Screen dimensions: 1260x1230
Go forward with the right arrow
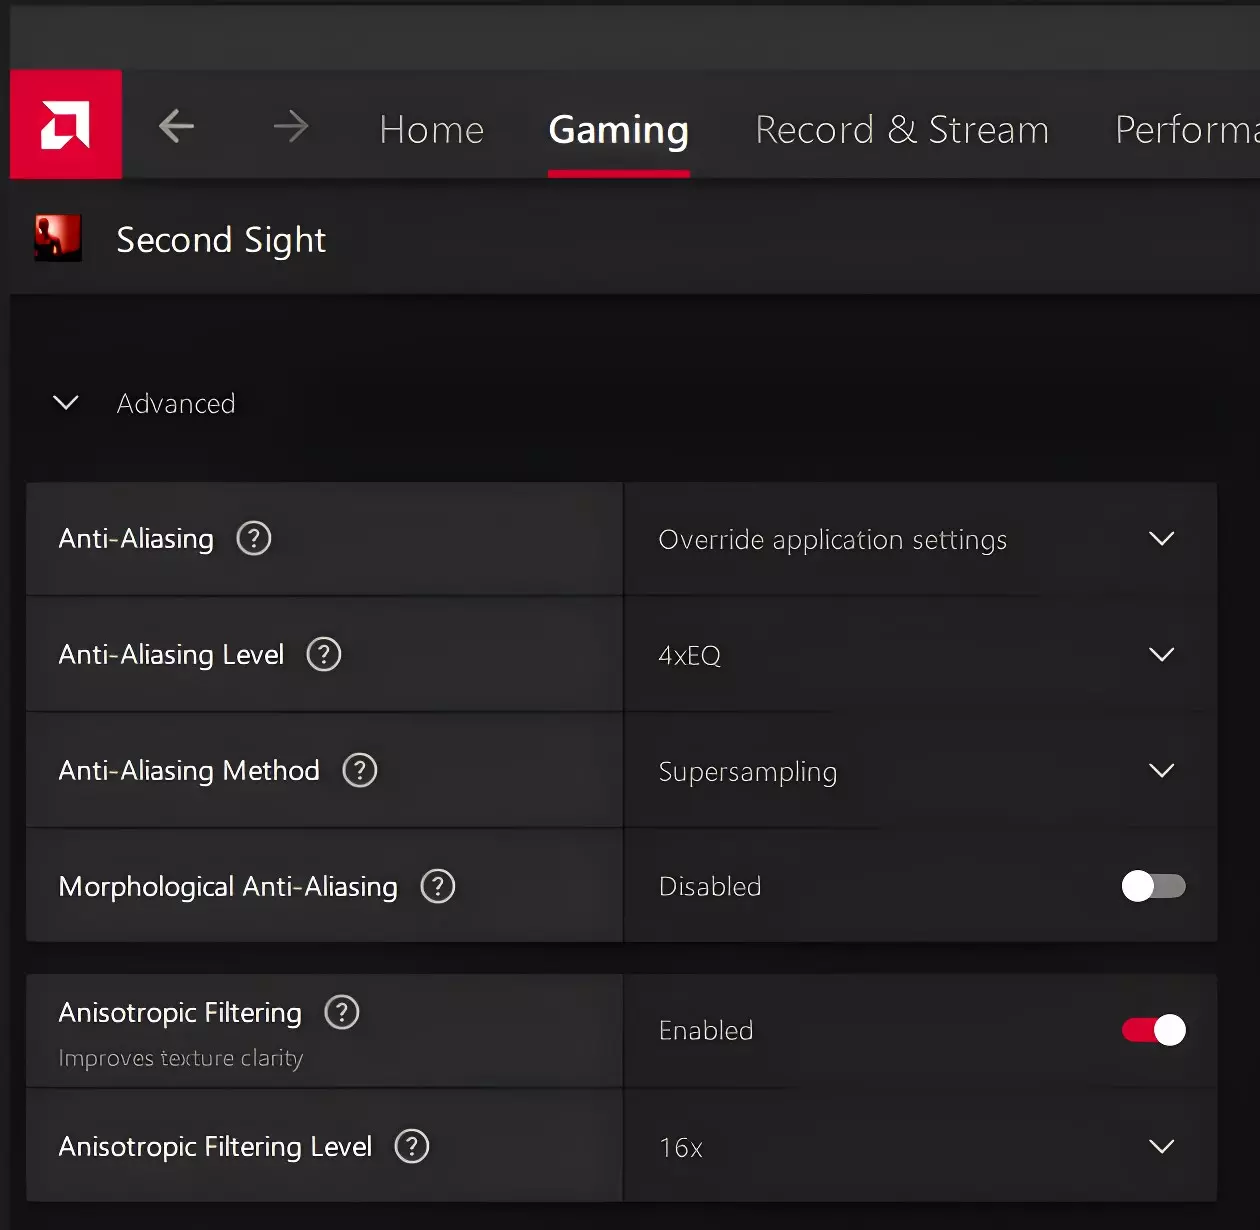(x=291, y=126)
